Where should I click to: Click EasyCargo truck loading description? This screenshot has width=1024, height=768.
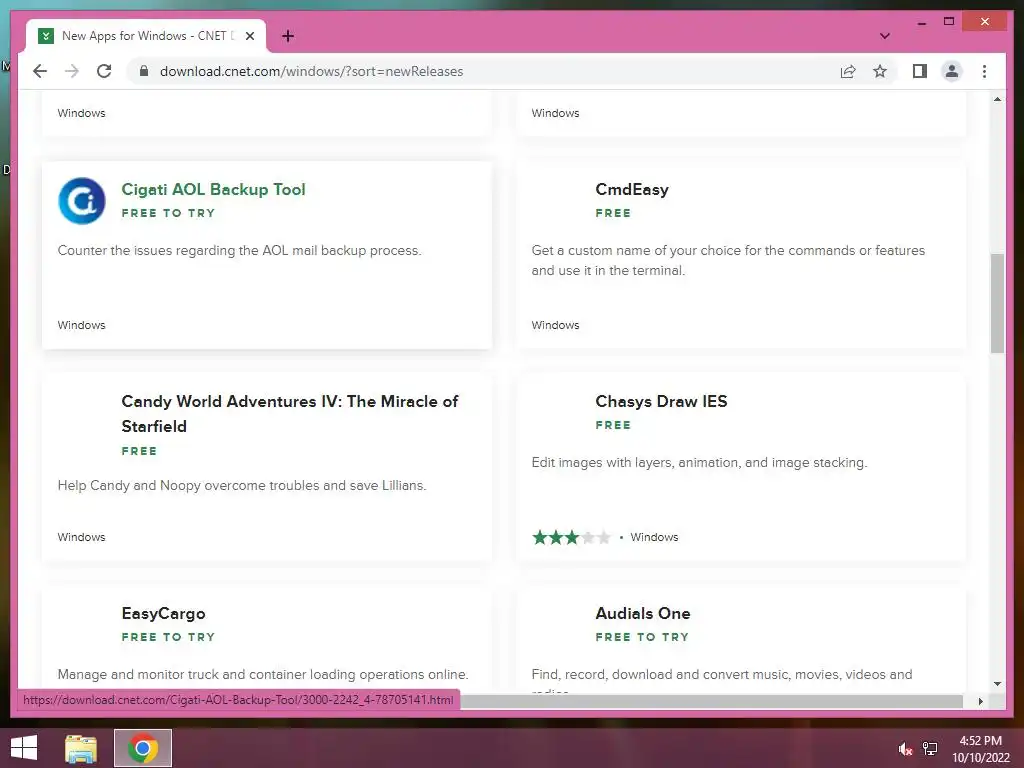[x=263, y=674]
